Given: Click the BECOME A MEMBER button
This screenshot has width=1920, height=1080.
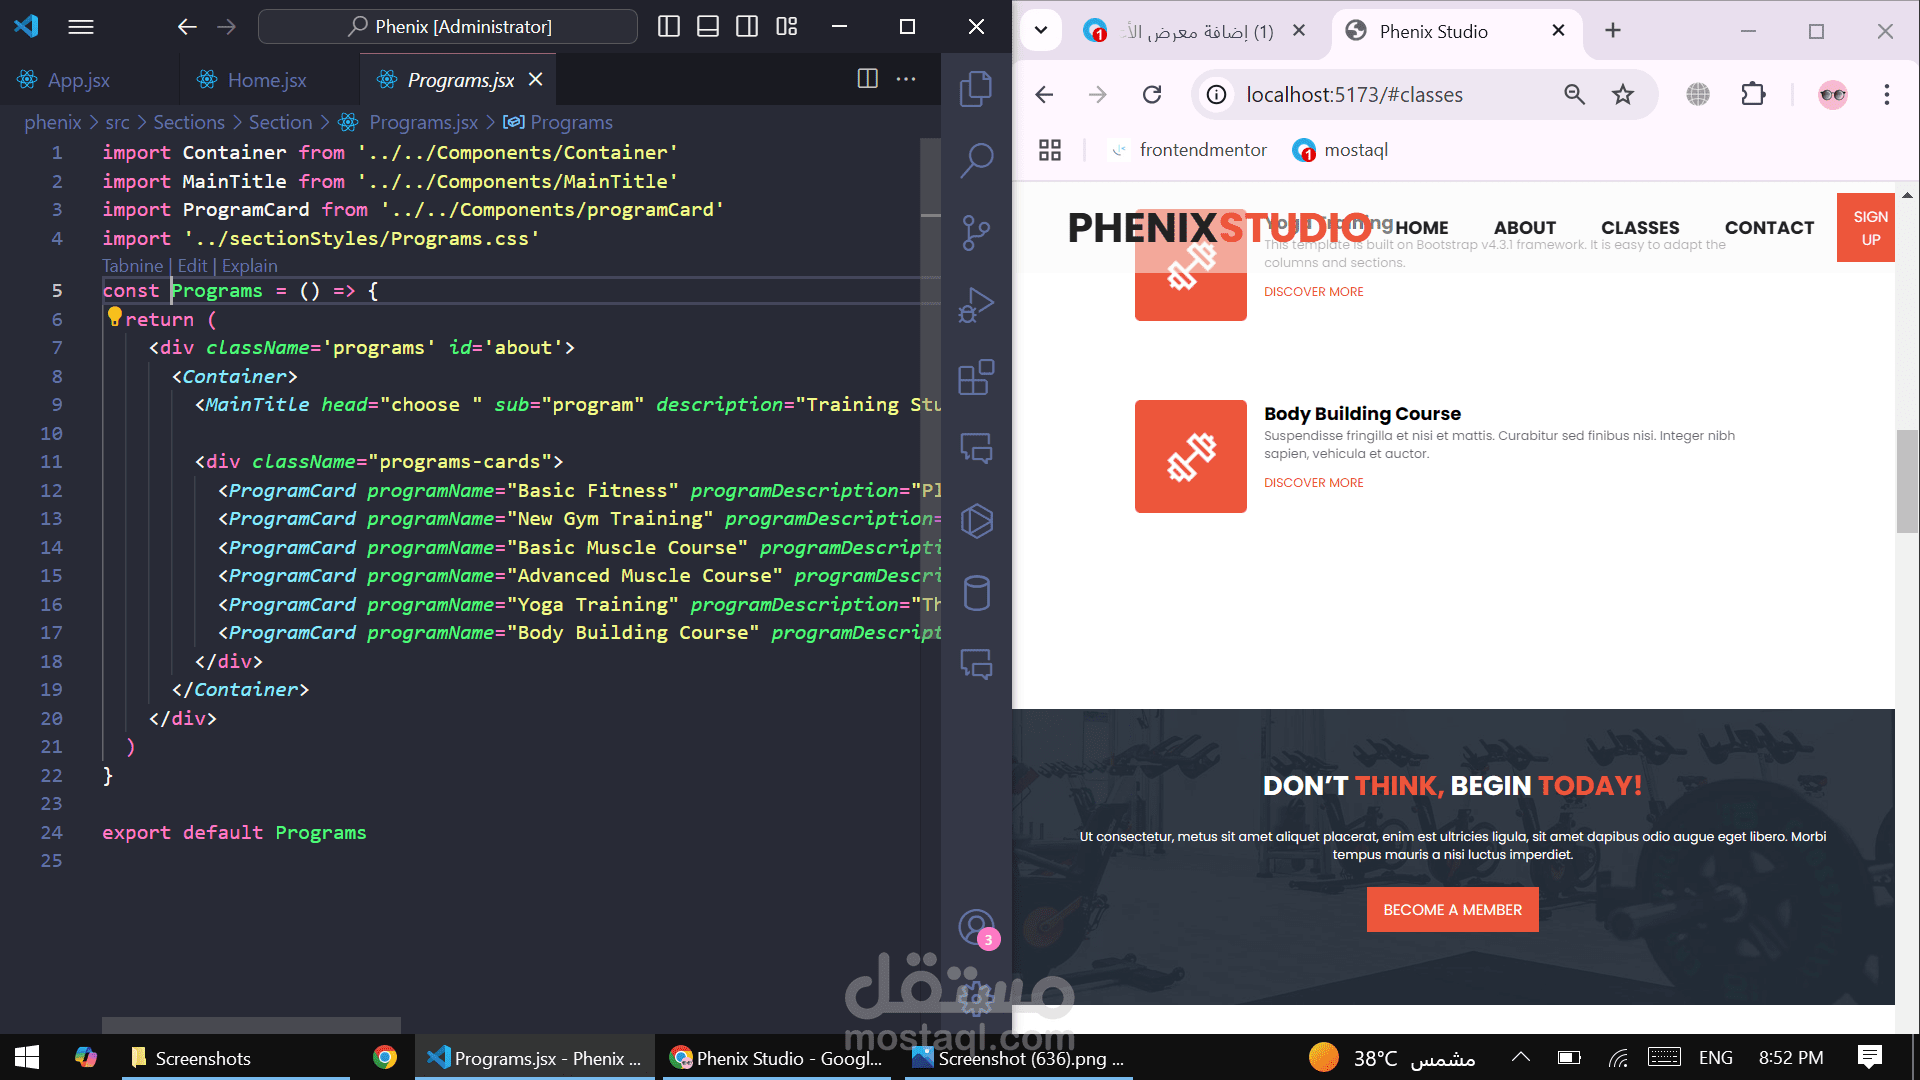Looking at the screenshot, I should tap(1452, 910).
